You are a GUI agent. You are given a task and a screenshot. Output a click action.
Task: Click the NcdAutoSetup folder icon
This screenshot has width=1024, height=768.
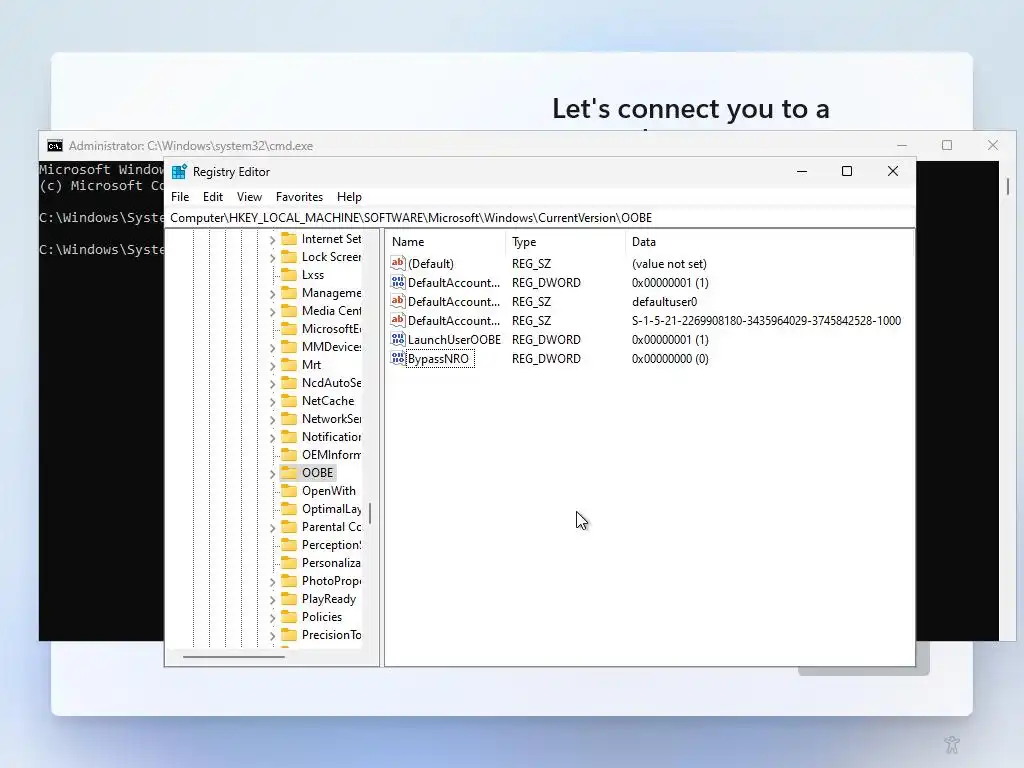pyautogui.click(x=289, y=383)
